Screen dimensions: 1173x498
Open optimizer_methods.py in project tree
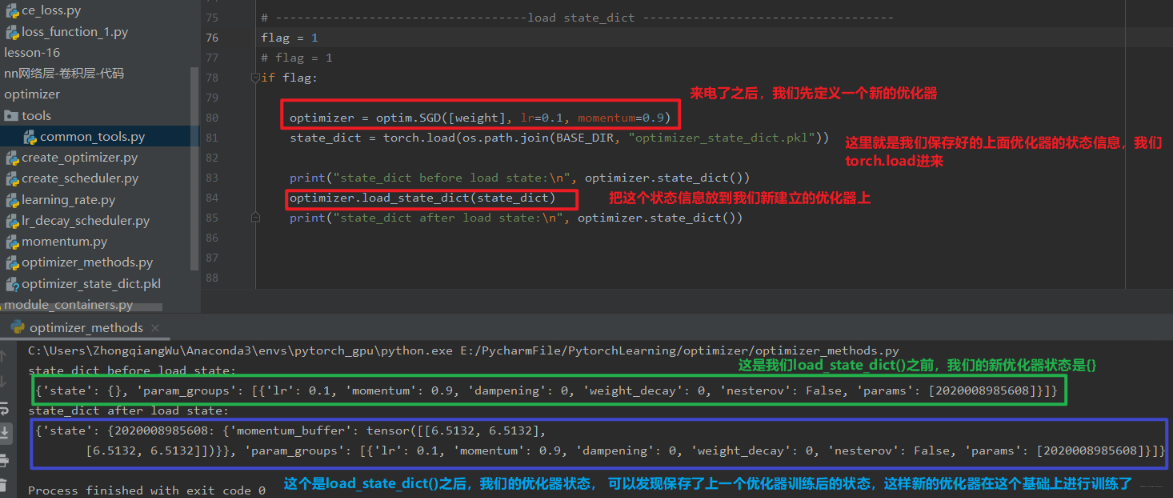click(x=87, y=263)
